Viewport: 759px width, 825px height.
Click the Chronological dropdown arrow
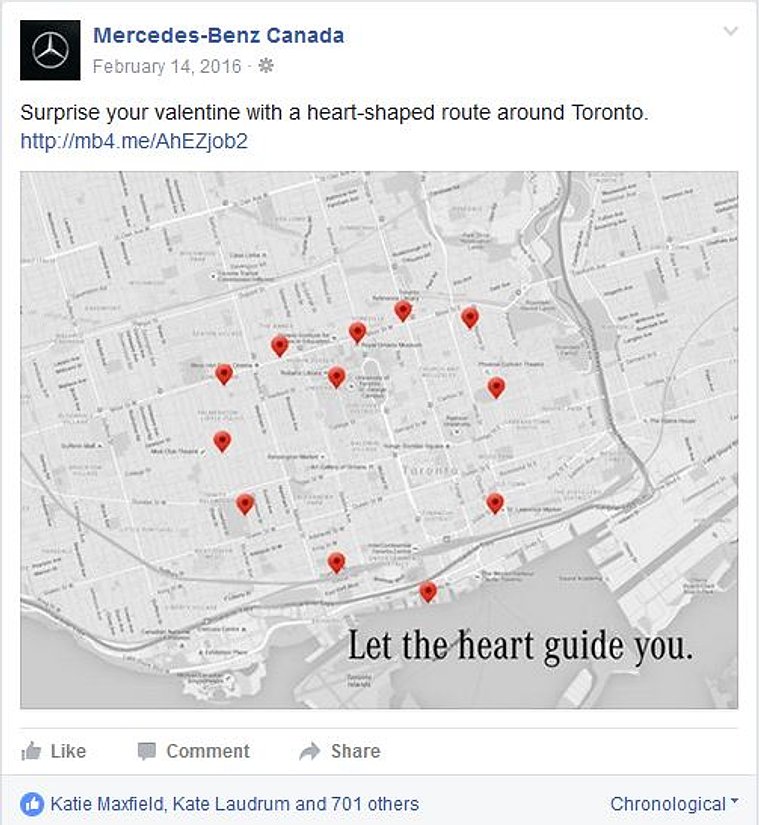tap(734, 801)
